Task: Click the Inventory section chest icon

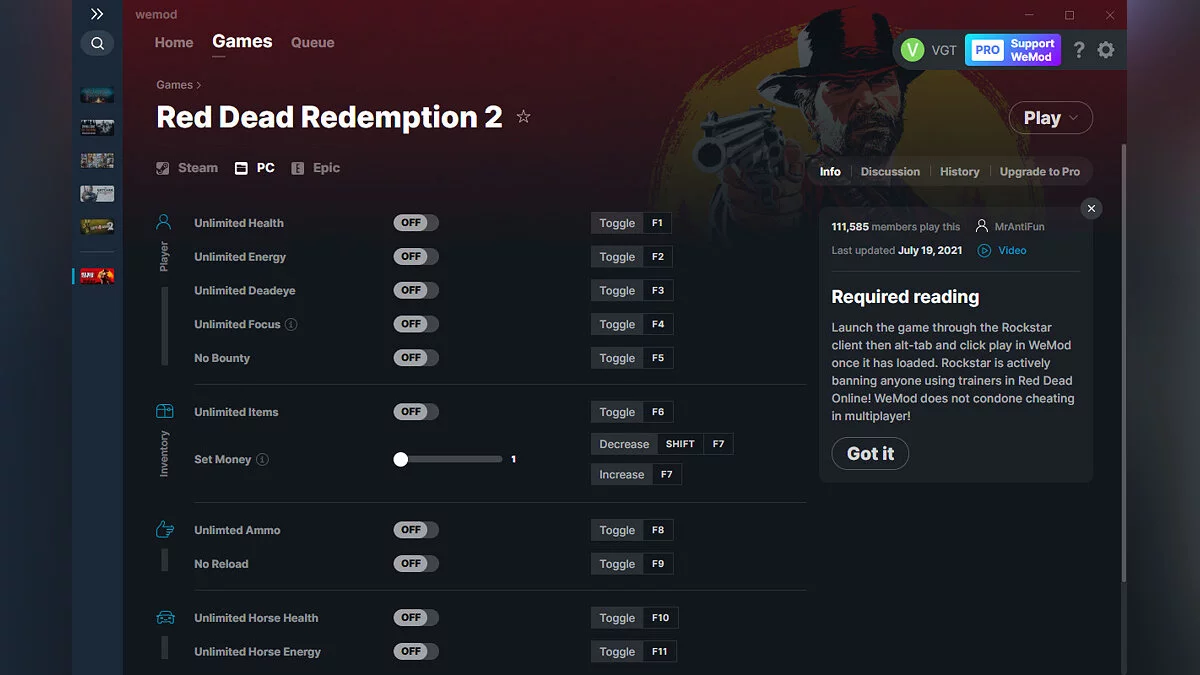Action: tap(164, 410)
